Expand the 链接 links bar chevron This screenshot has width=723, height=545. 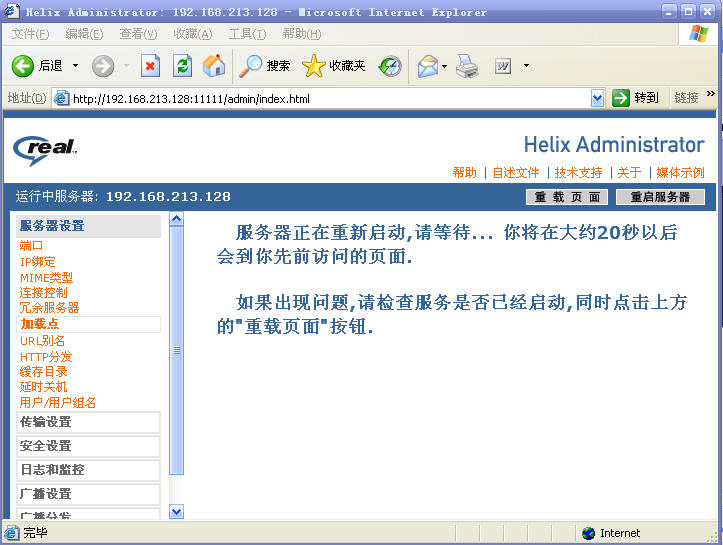711,94
